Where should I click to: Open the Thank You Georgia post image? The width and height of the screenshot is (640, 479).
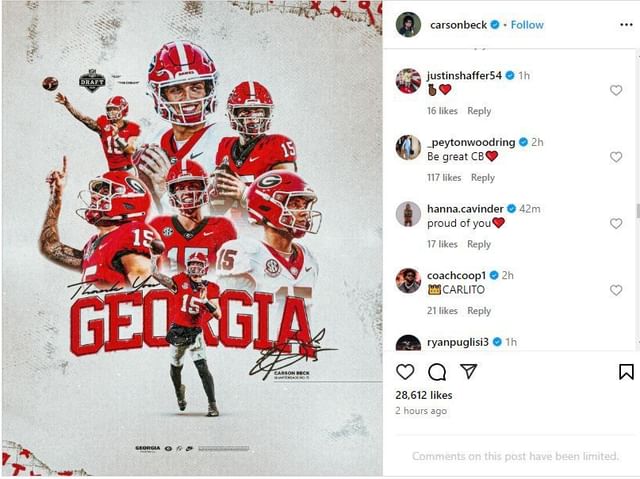pyautogui.click(x=192, y=239)
